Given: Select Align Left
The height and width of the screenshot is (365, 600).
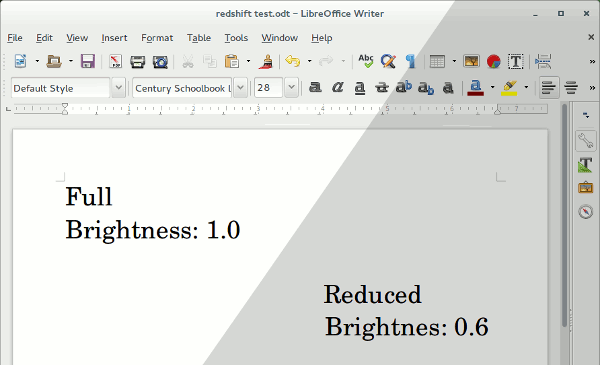Looking at the screenshot, I should click(549, 88).
